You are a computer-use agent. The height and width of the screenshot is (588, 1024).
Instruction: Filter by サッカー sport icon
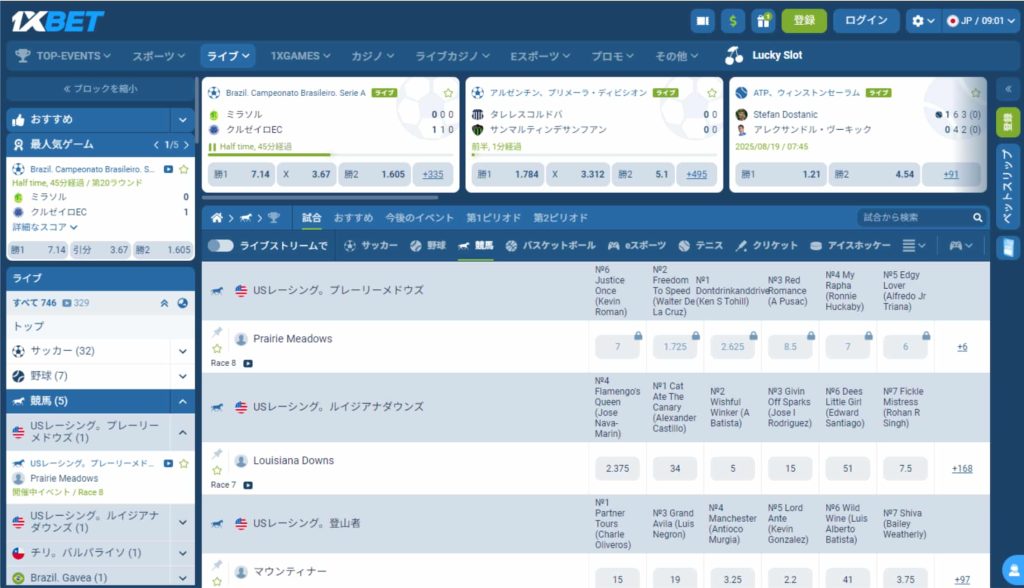click(371, 246)
